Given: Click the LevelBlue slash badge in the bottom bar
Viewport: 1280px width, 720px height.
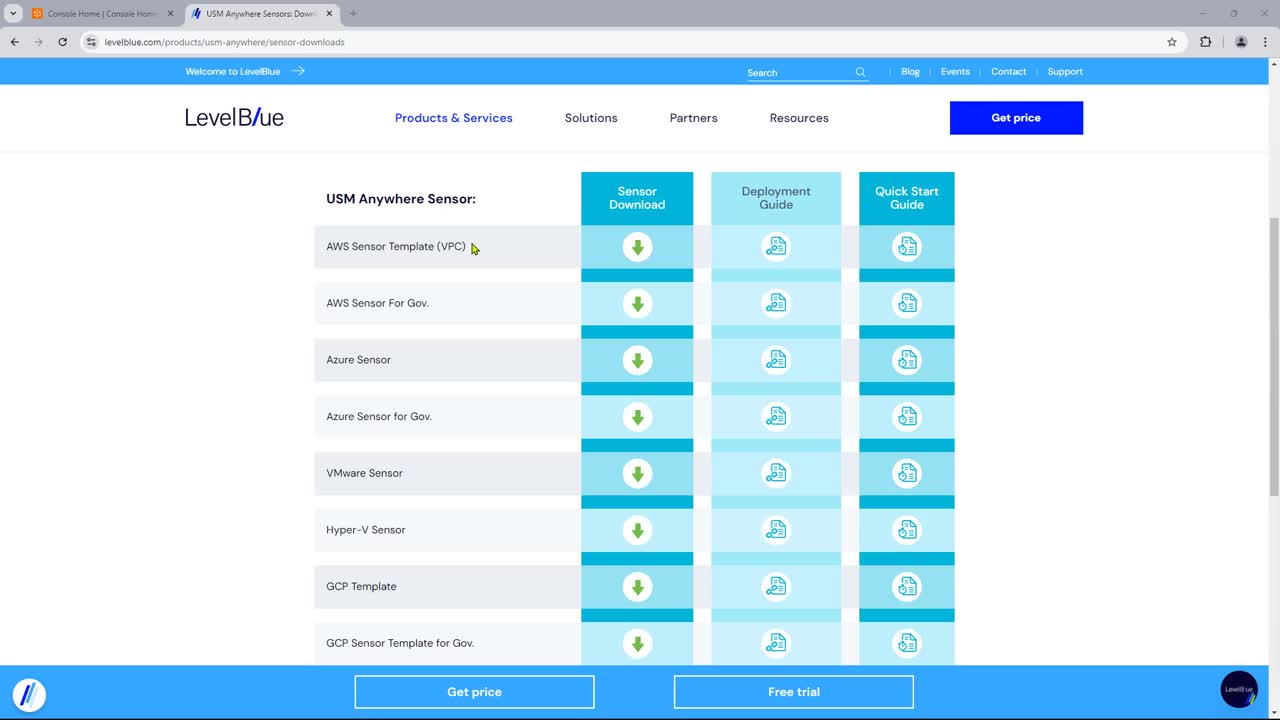Looking at the screenshot, I should 29,694.
